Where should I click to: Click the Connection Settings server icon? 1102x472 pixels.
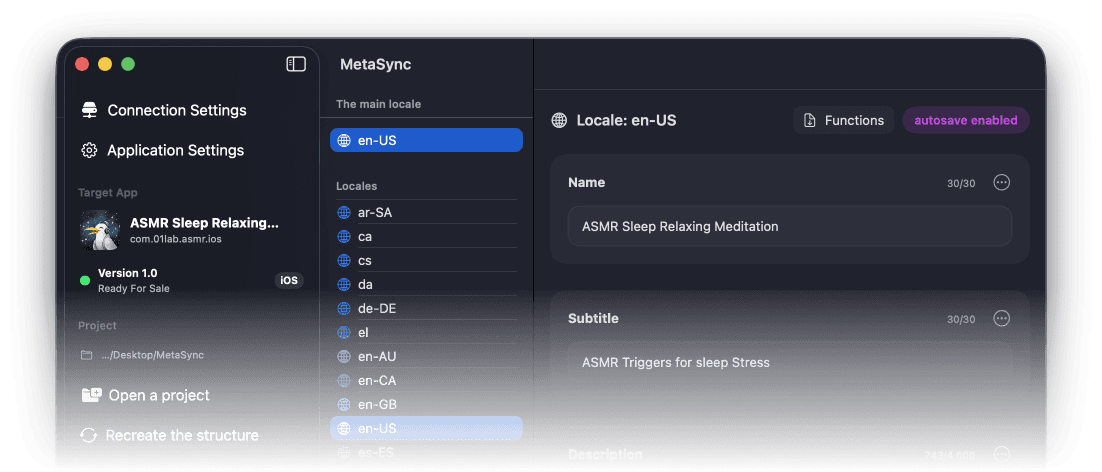click(x=89, y=110)
